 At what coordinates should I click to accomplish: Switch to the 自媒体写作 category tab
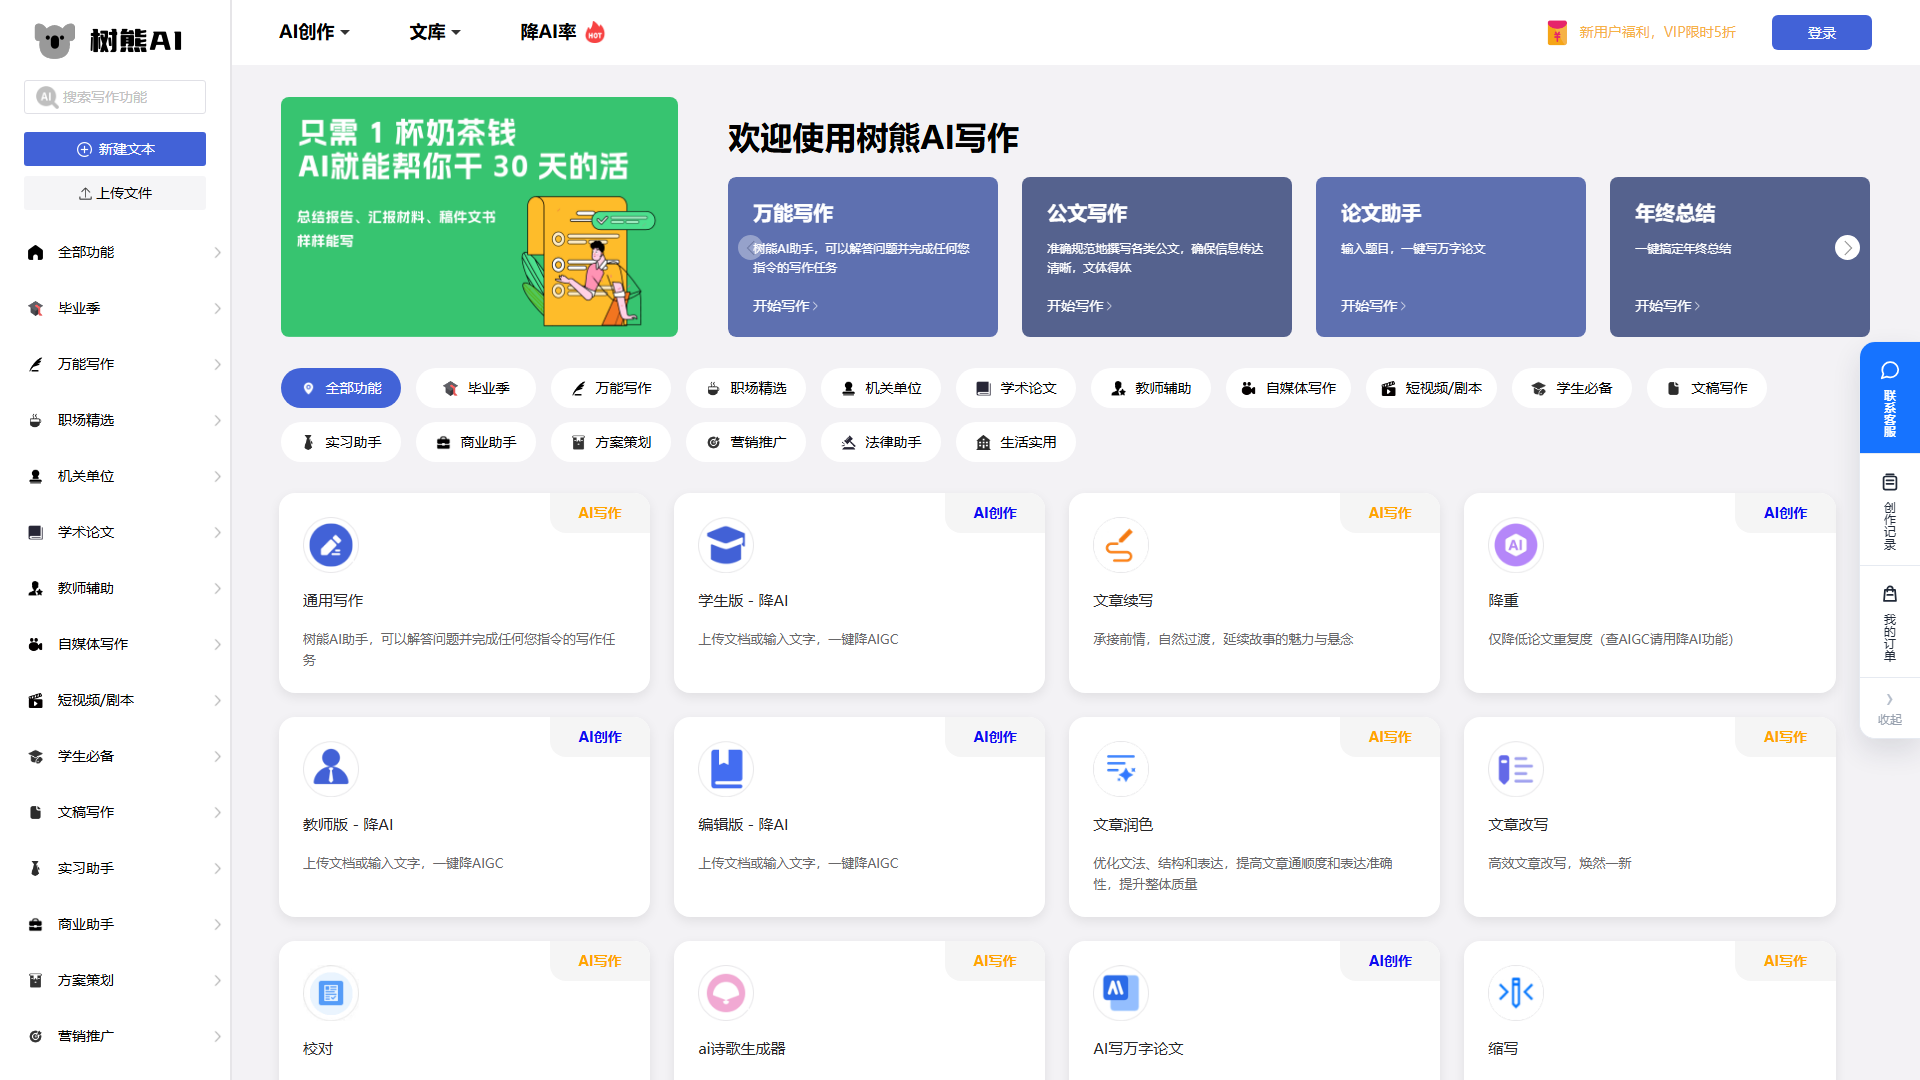click(x=1288, y=388)
